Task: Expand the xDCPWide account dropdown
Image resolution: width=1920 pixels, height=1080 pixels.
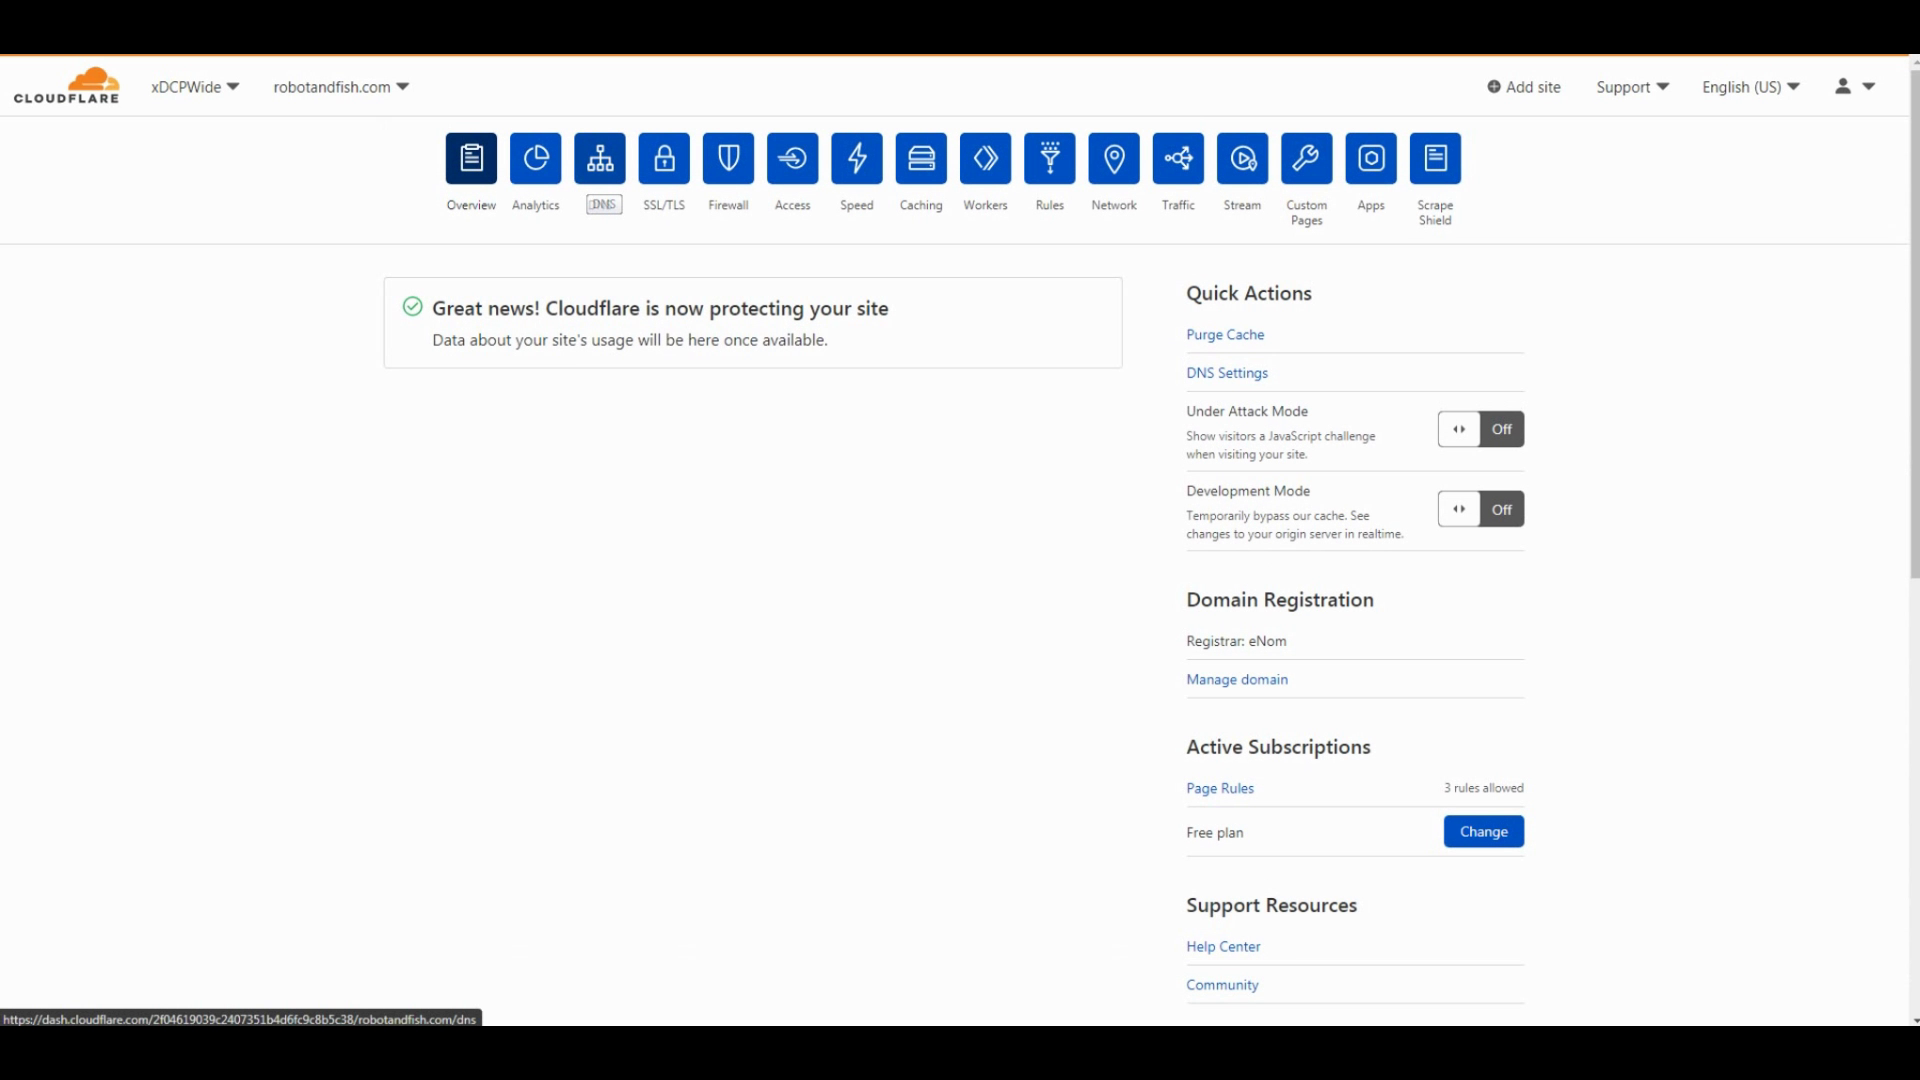Action: [x=195, y=87]
